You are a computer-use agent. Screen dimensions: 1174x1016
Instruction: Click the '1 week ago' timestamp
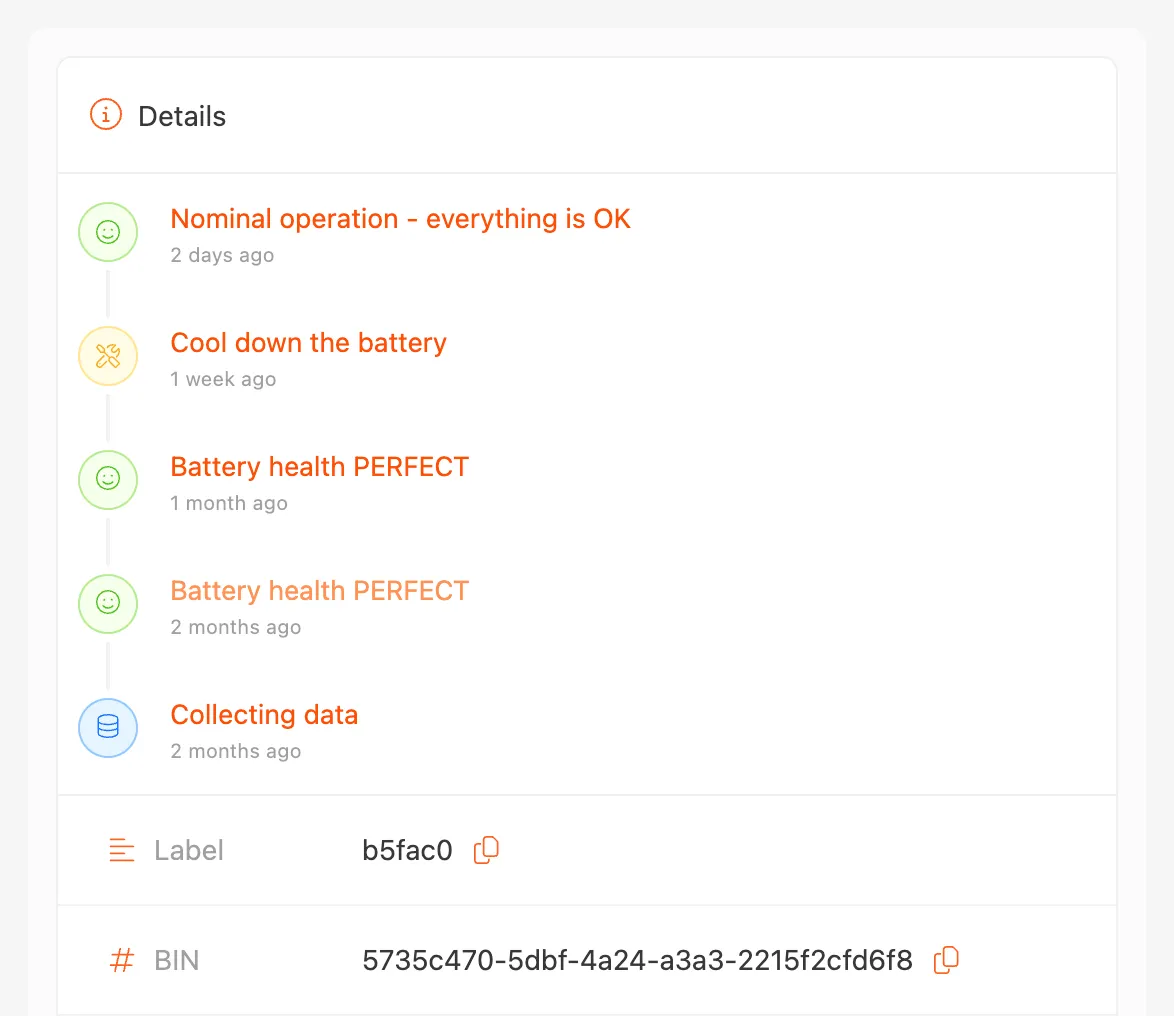pyautogui.click(x=223, y=379)
